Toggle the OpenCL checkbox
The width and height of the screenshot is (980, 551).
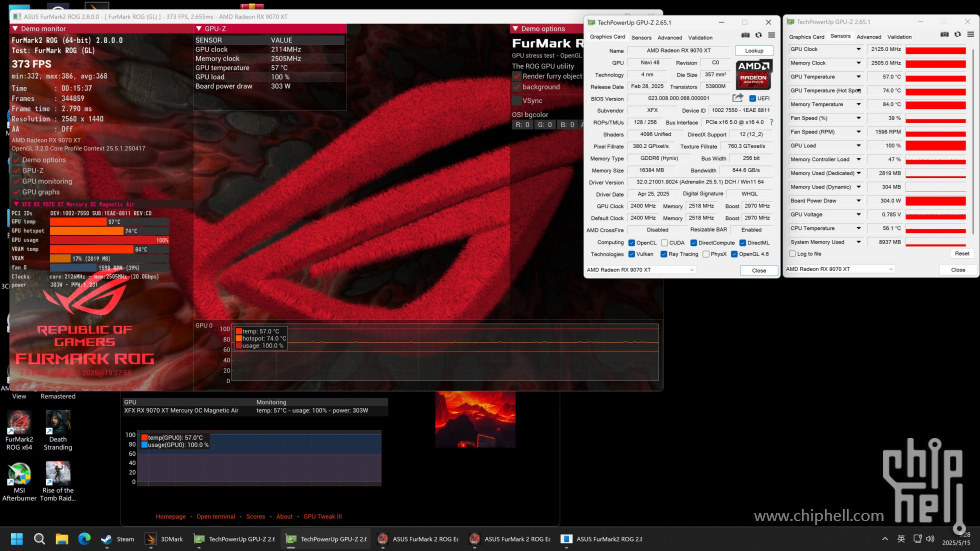(x=632, y=243)
